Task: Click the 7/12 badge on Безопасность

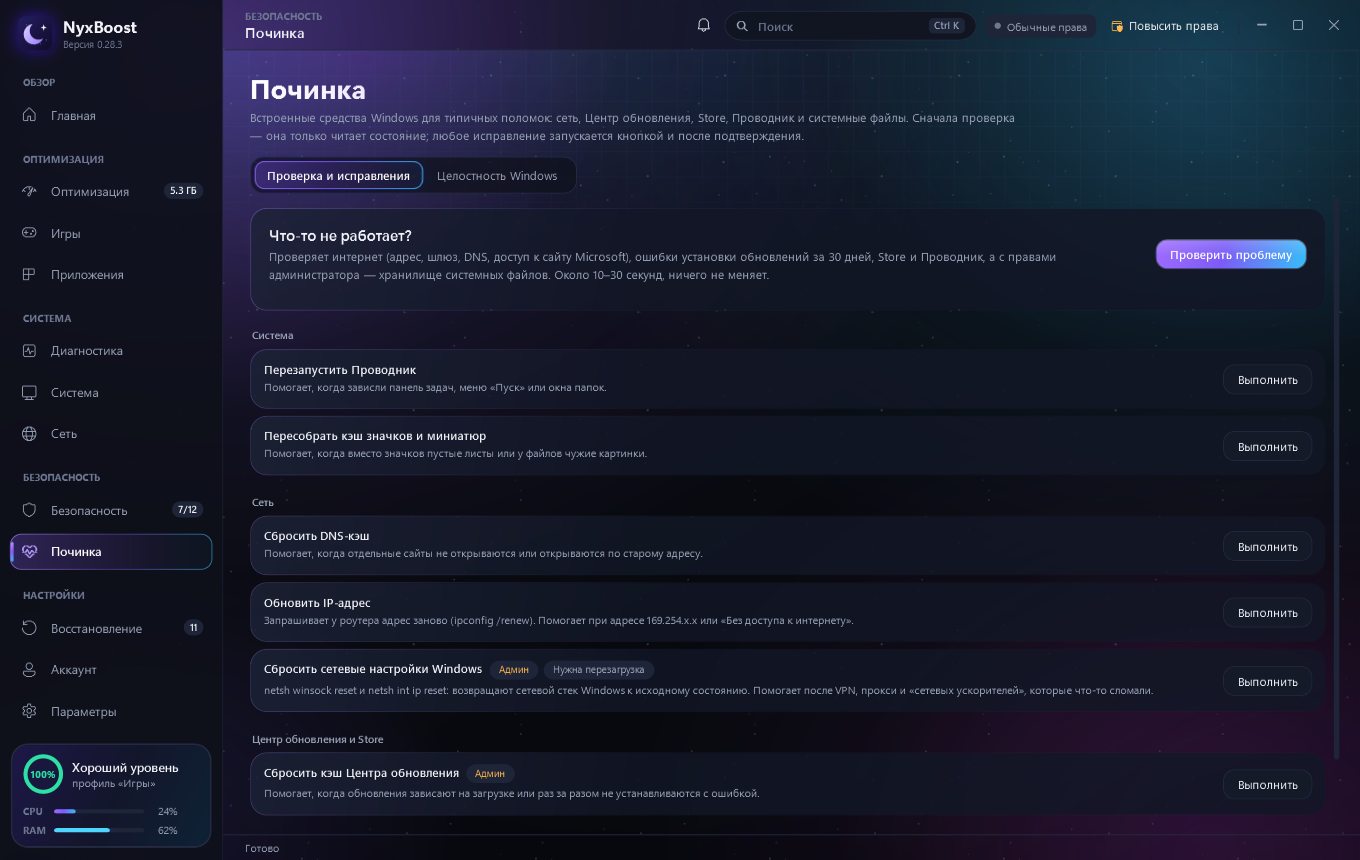Action: tap(187, 510)
